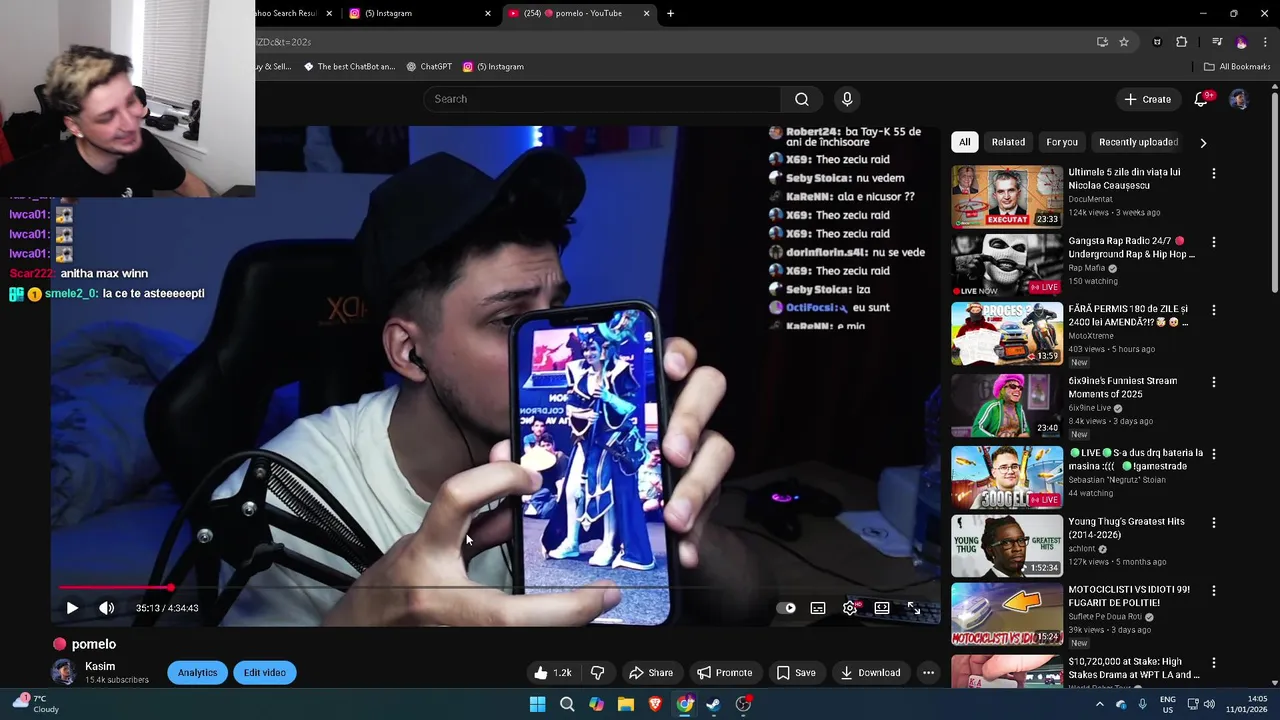Share the video
The image size is (1280, 720).
pos(650,673)
